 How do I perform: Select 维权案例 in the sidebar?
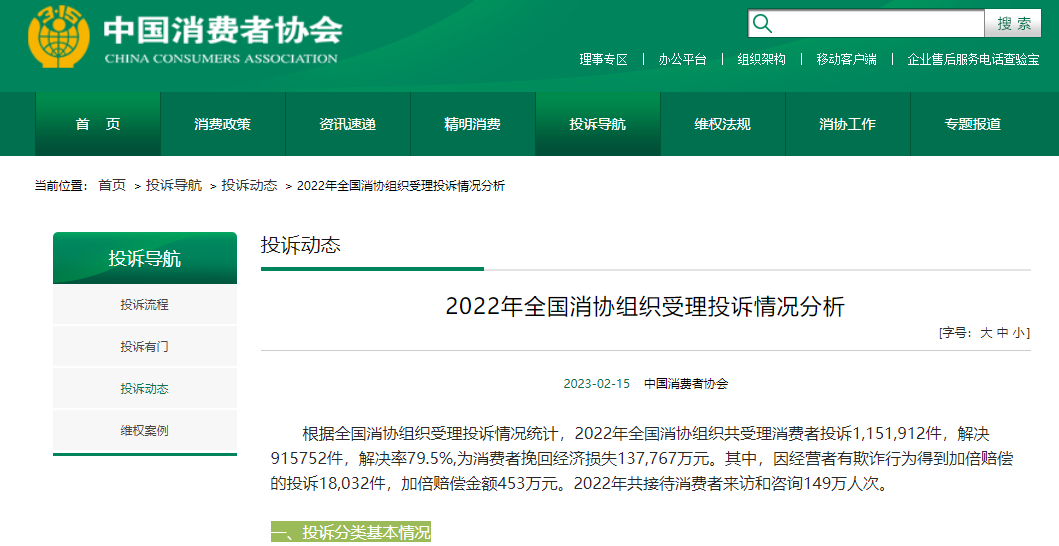pyautogui.click(x=145, y=430)
